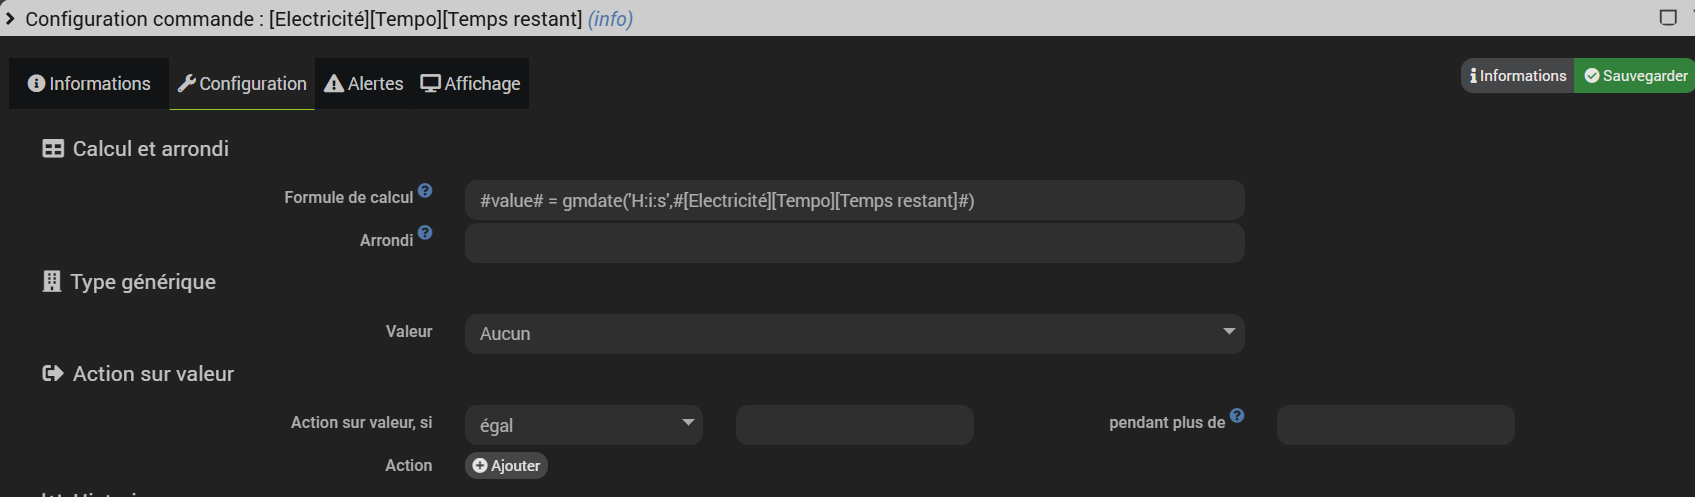
Task: Add an action with Ajouter button
Action: click(x=506, y=466)
